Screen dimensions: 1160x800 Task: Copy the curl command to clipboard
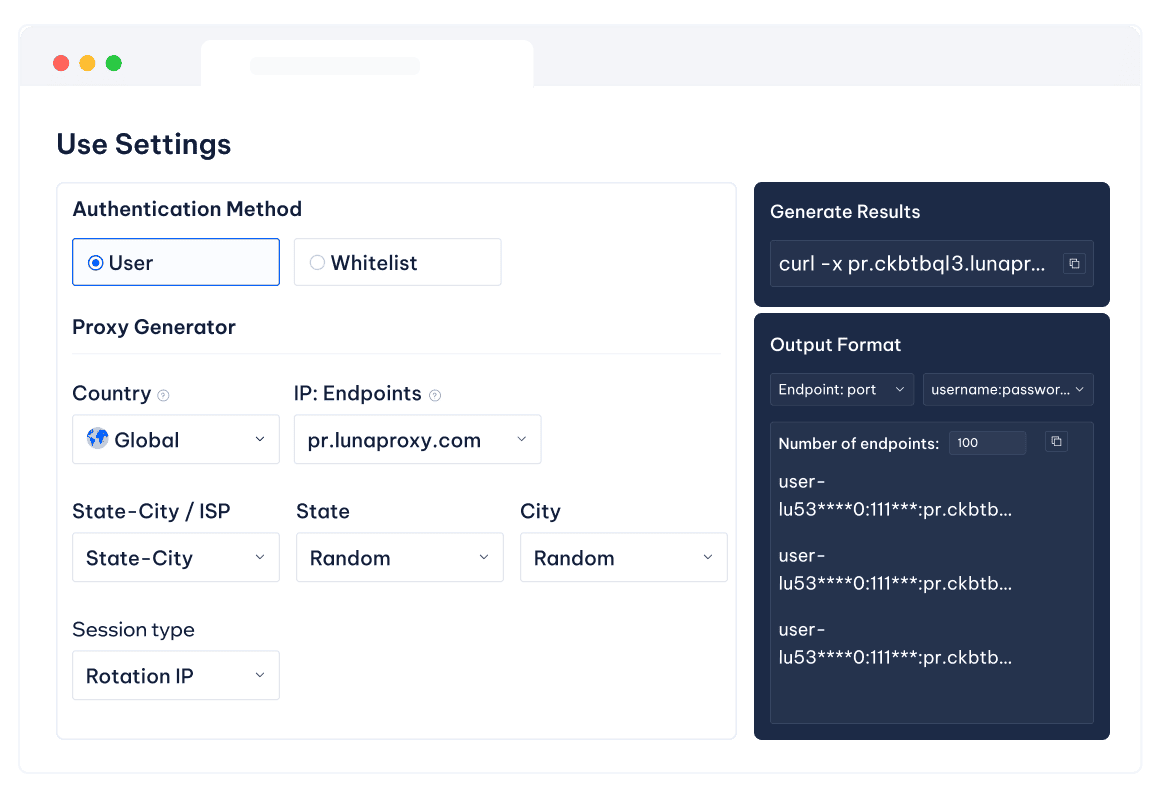[1074, 263]
